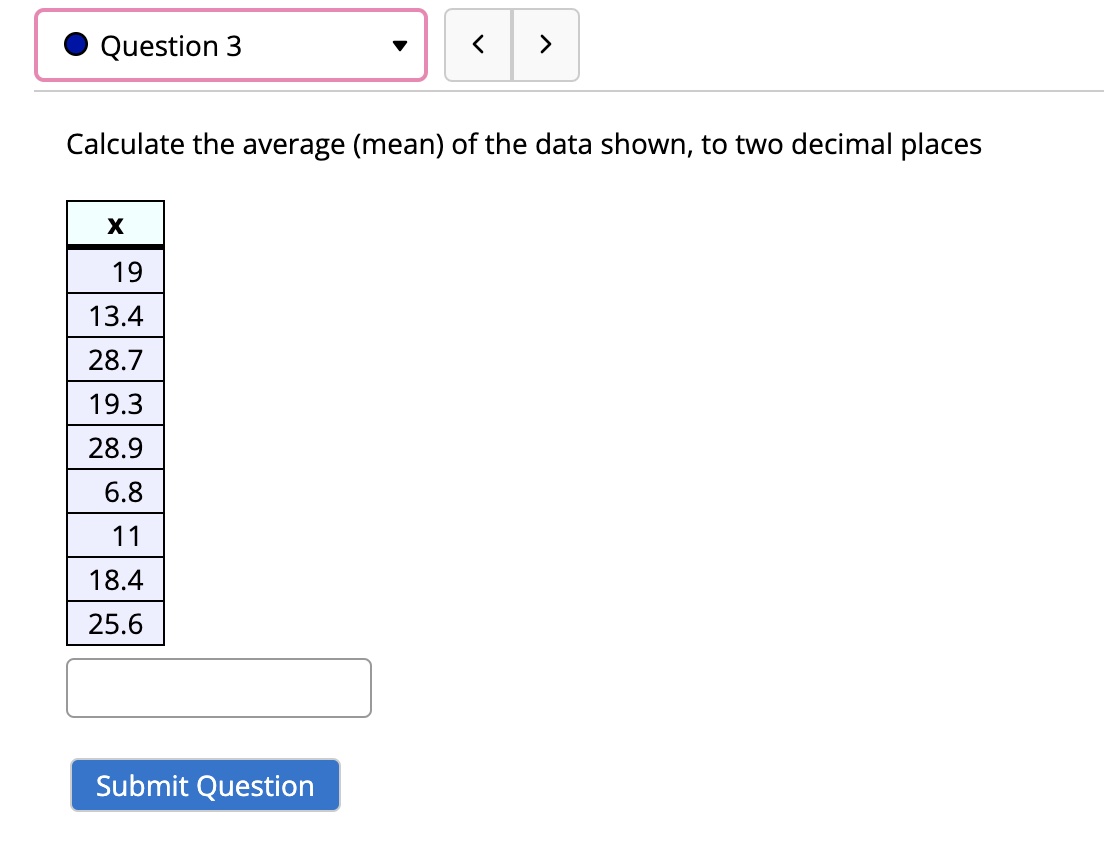Click the table cell containing 28.7
This screenshot has width=1104, height=854.
(115, 359)
